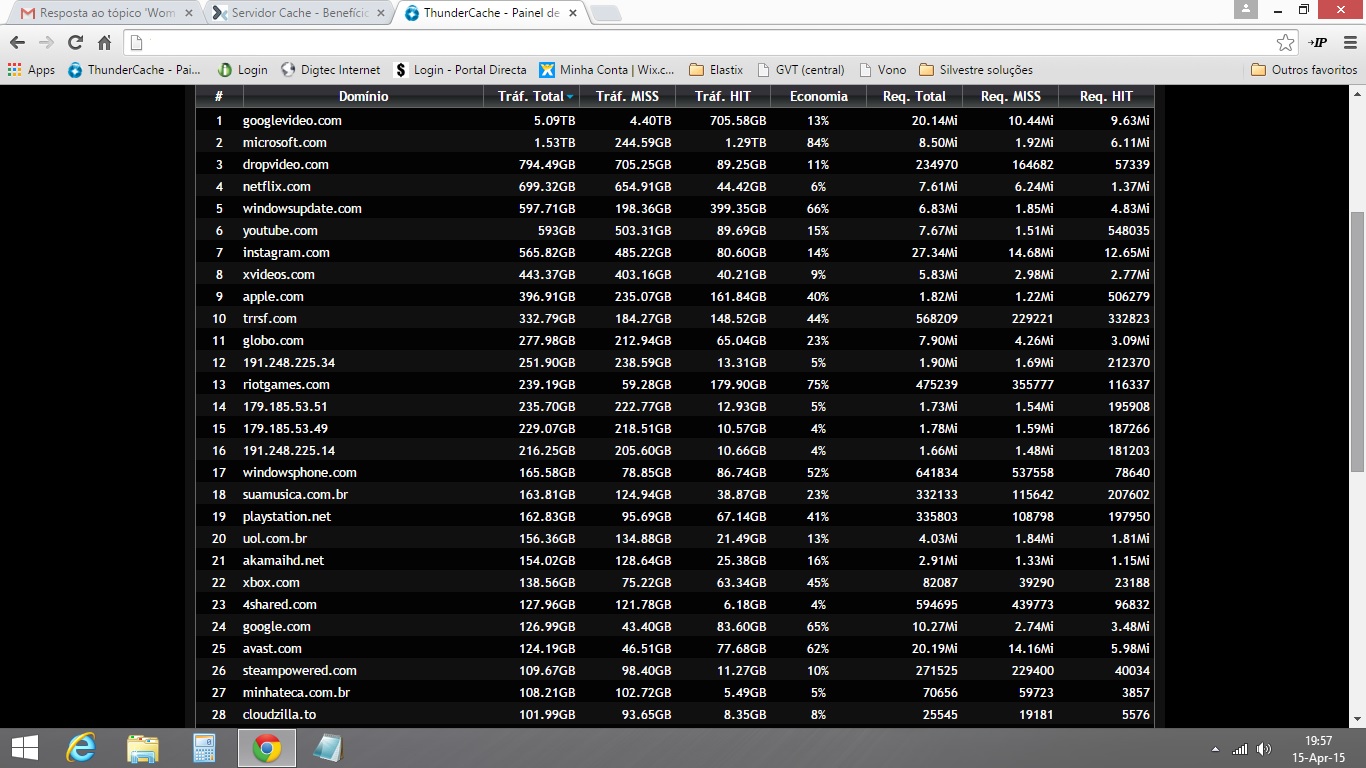Click the 84% economy value for microsoft.com
Screen dimensions: 1366x768
(x=818, y=143)
